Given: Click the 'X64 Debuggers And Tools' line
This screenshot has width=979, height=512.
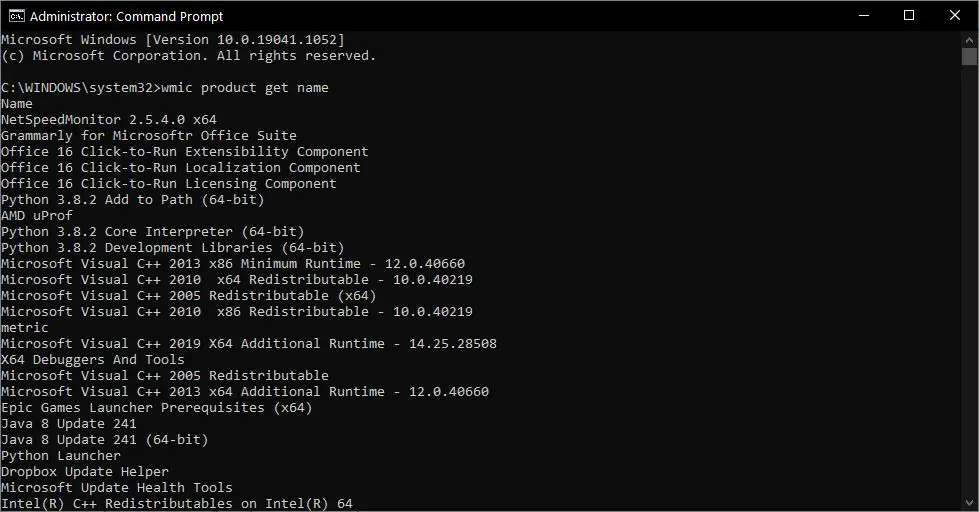Looking at the screenshot, I should (92, 360).
